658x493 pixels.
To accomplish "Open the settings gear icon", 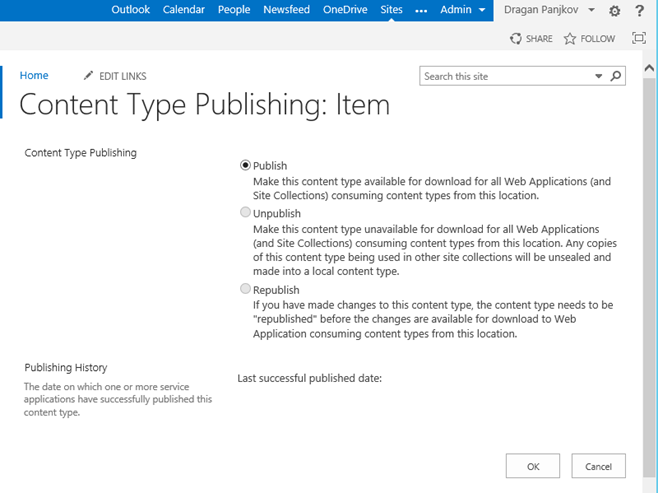I will (x=614, y=10).
